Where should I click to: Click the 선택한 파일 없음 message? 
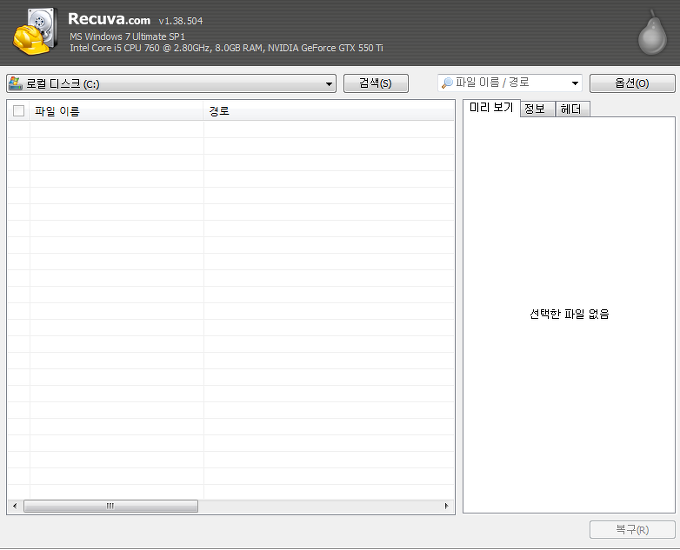(569, 314)
